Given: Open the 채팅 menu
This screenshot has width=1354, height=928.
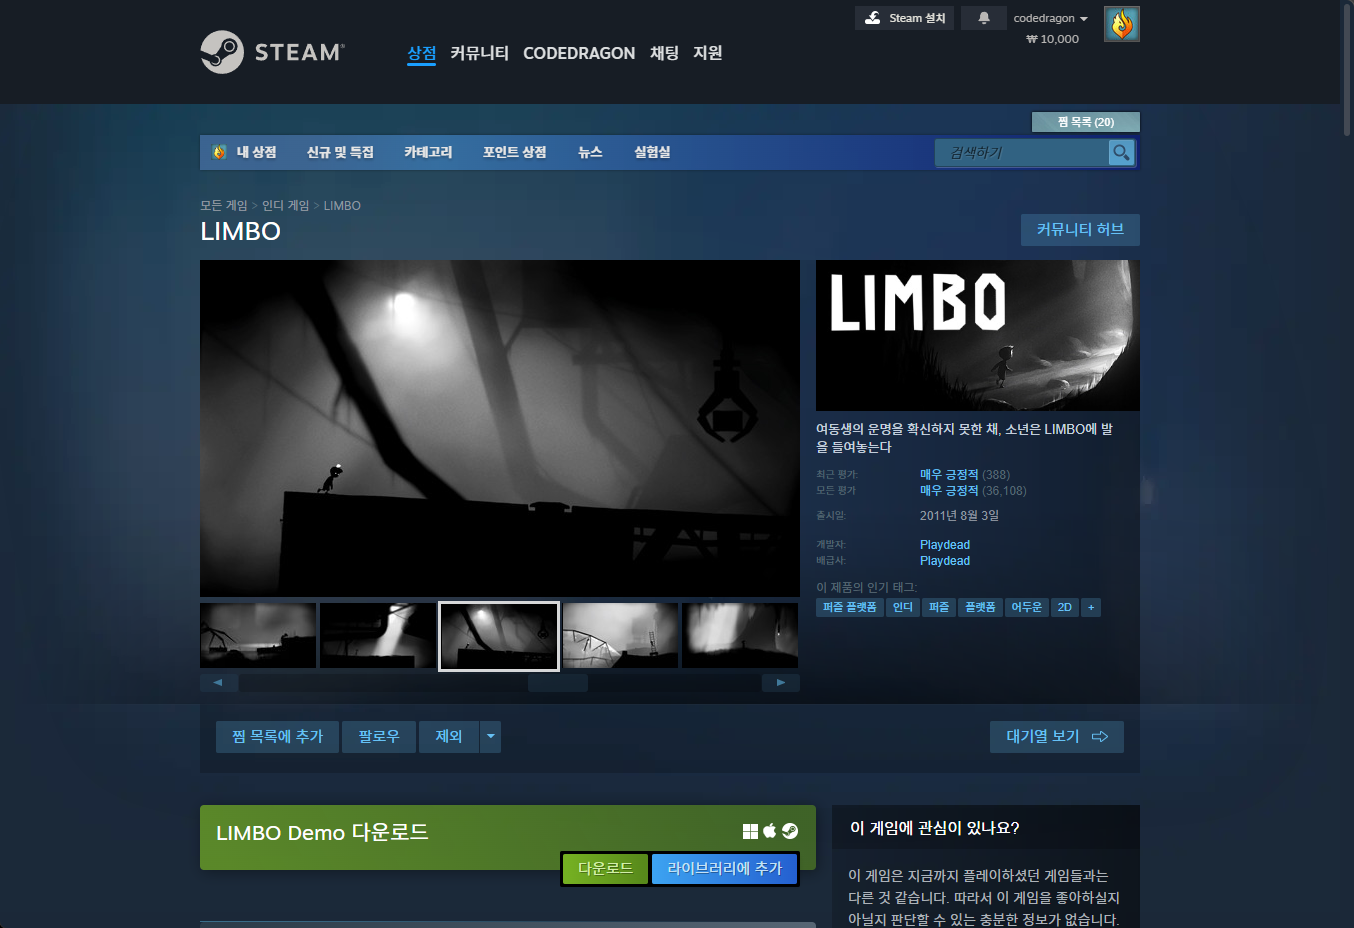Looking at the screenshot, I should tap(664, 53).
